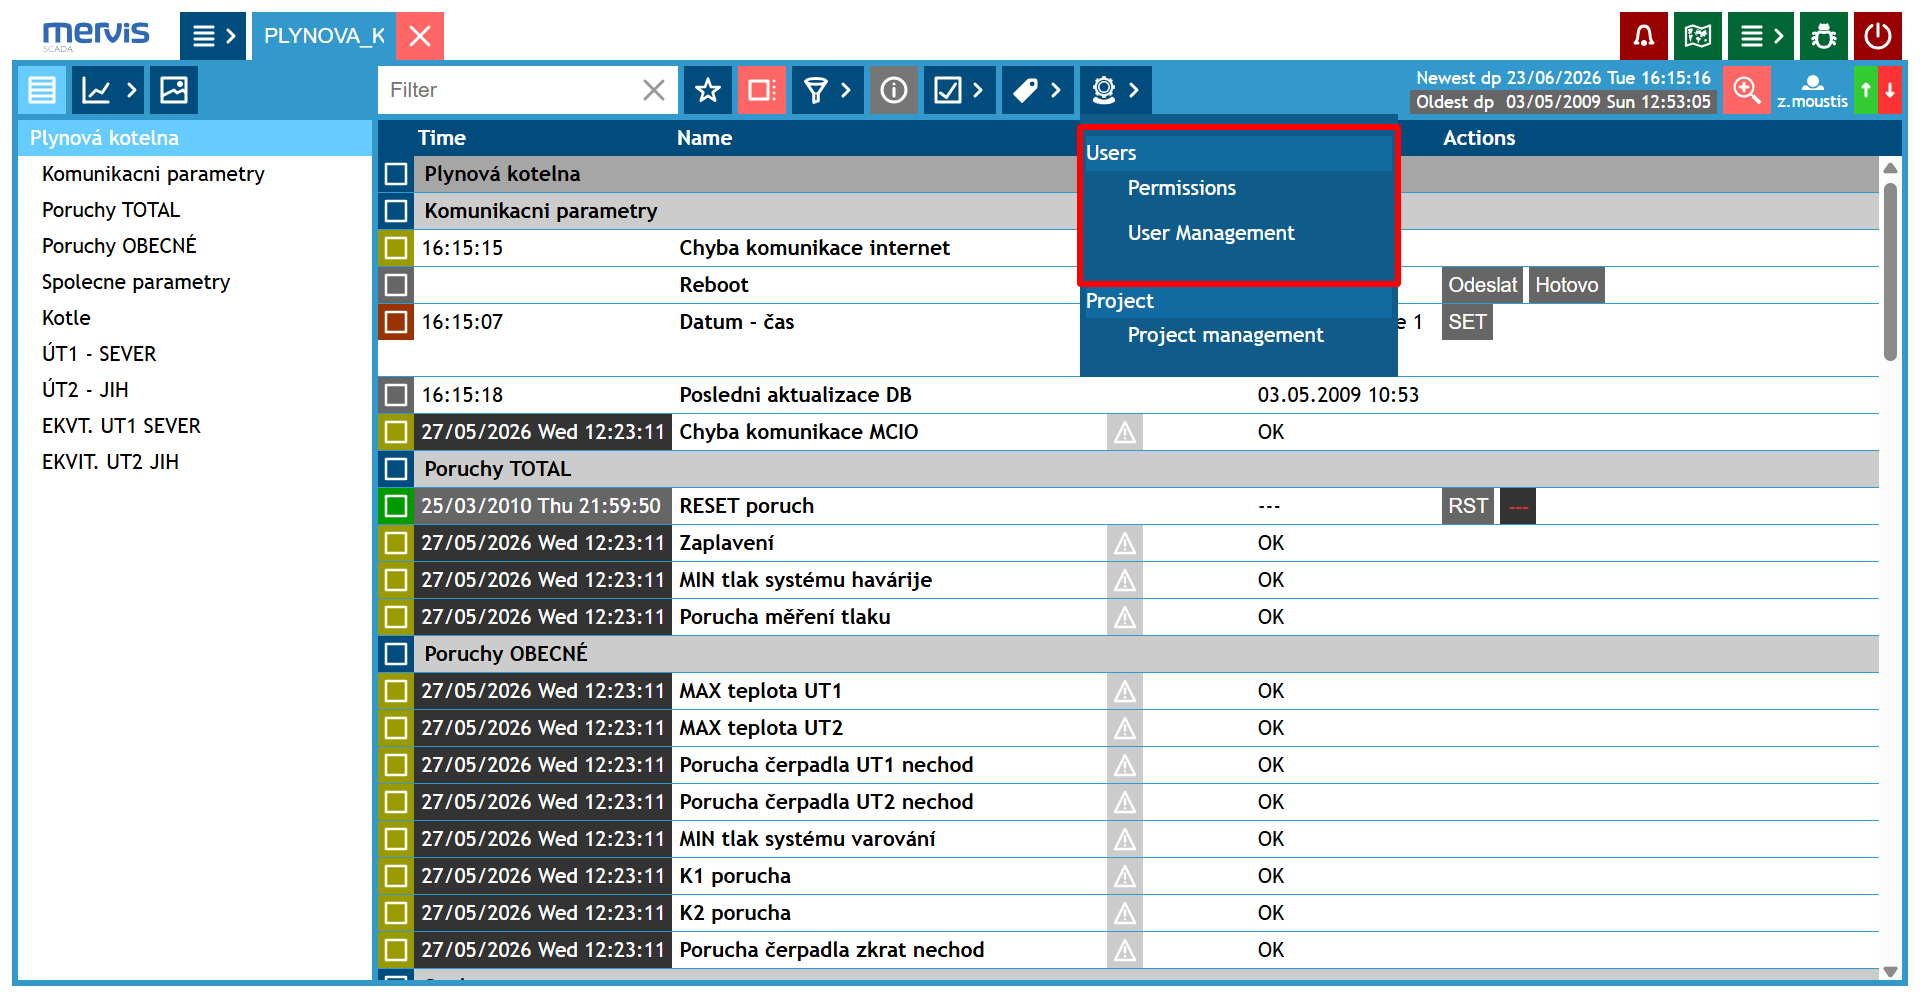Tick the Plynová kotelna group checkbox

(396, 174)
